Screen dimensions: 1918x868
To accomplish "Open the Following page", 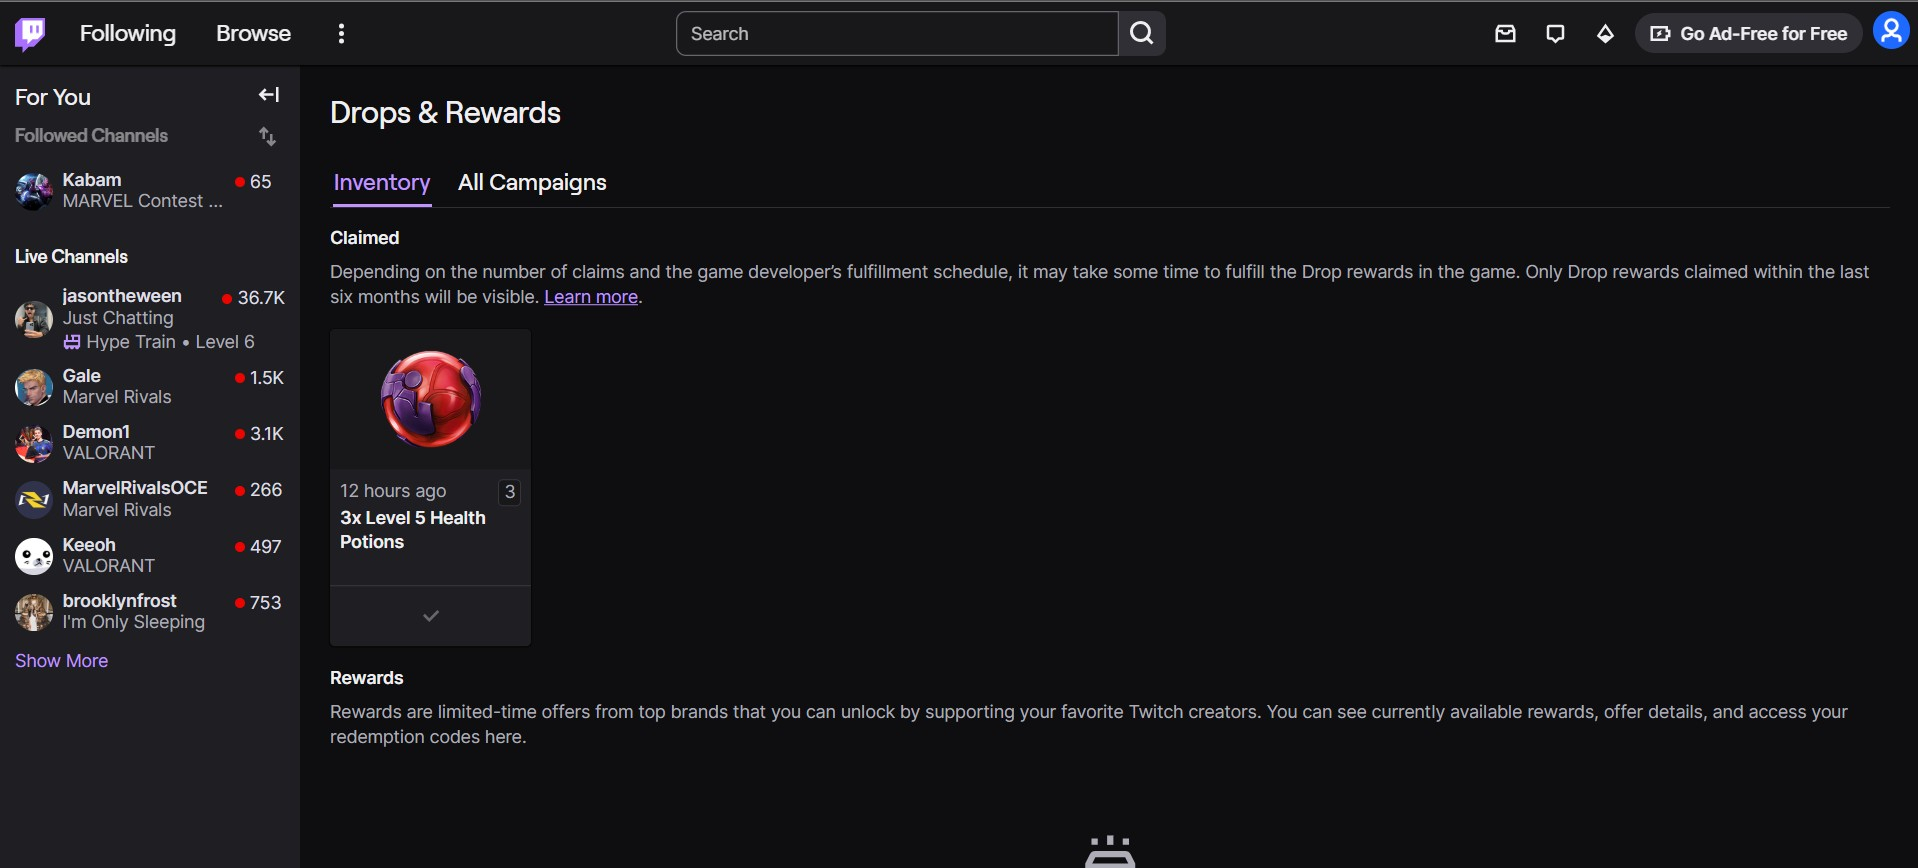I will click(128, 33).
